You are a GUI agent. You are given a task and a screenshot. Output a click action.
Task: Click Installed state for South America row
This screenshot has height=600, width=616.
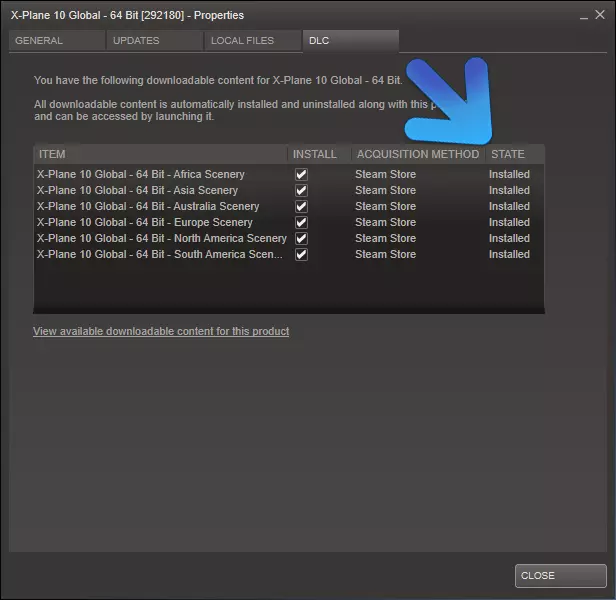(509, 255)
